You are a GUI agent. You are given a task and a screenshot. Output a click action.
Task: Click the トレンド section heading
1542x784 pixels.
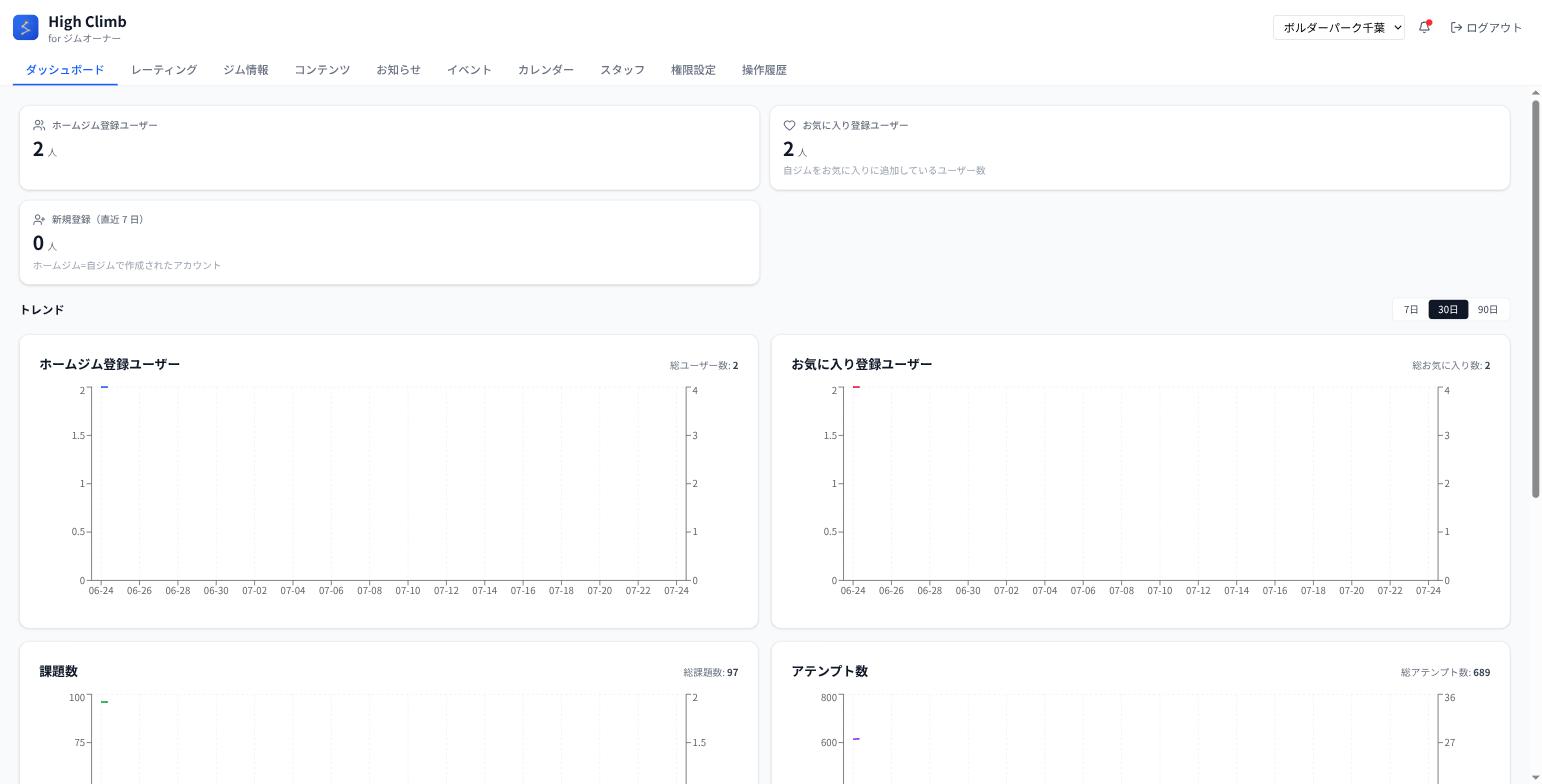tap(42, 310)
